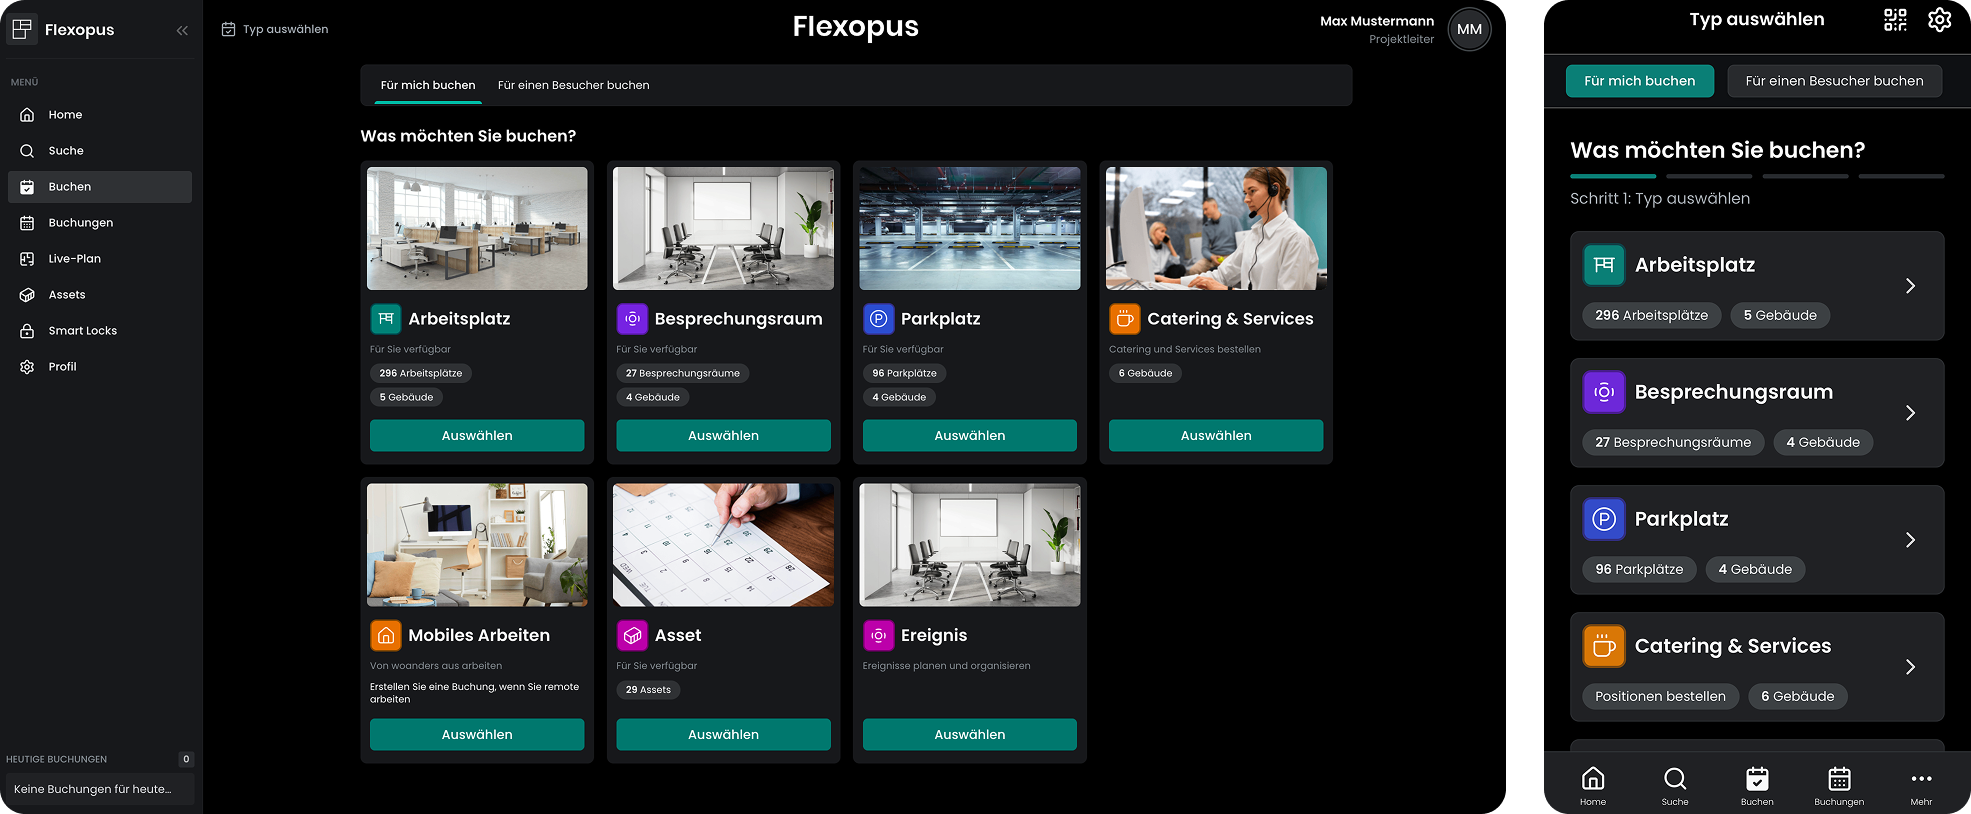Viewport: 1971px width, 814px height.
Task: Open Heutige Buchungen empty notice box
Action: 100,789
